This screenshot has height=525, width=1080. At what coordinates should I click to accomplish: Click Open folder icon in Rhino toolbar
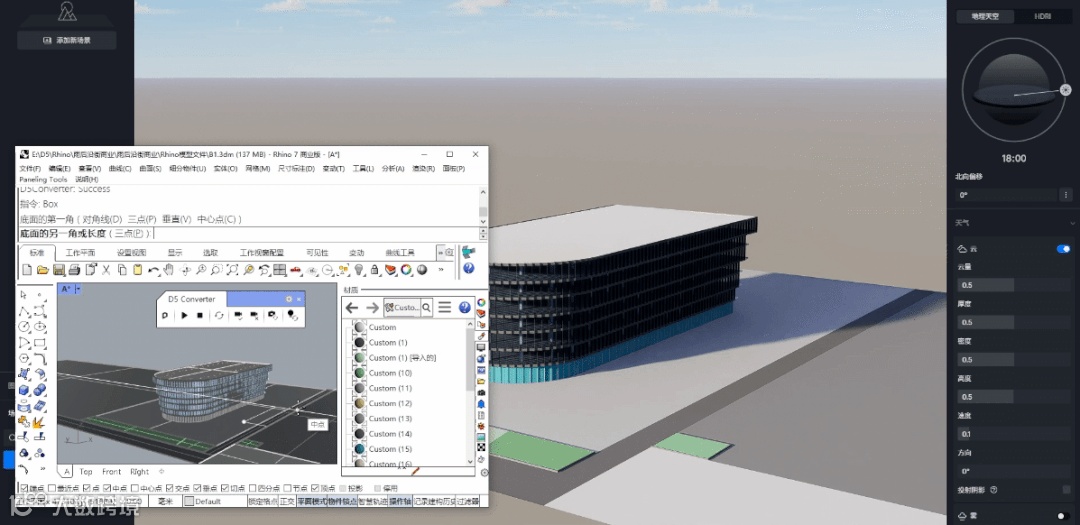43,270
